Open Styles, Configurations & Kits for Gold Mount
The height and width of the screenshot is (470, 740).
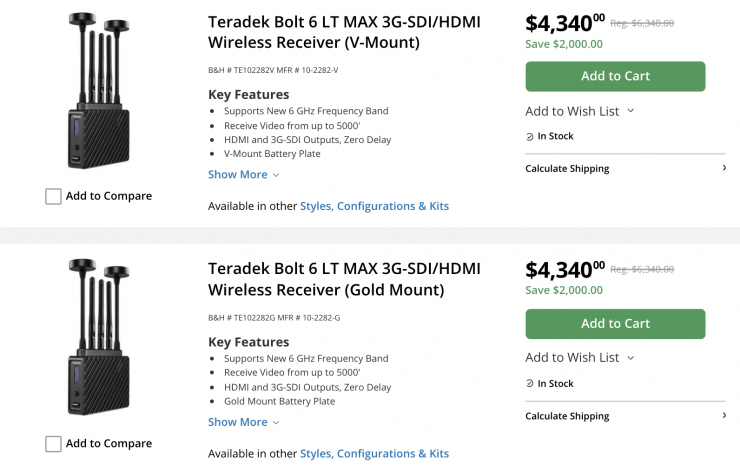[x=374, y=453]
